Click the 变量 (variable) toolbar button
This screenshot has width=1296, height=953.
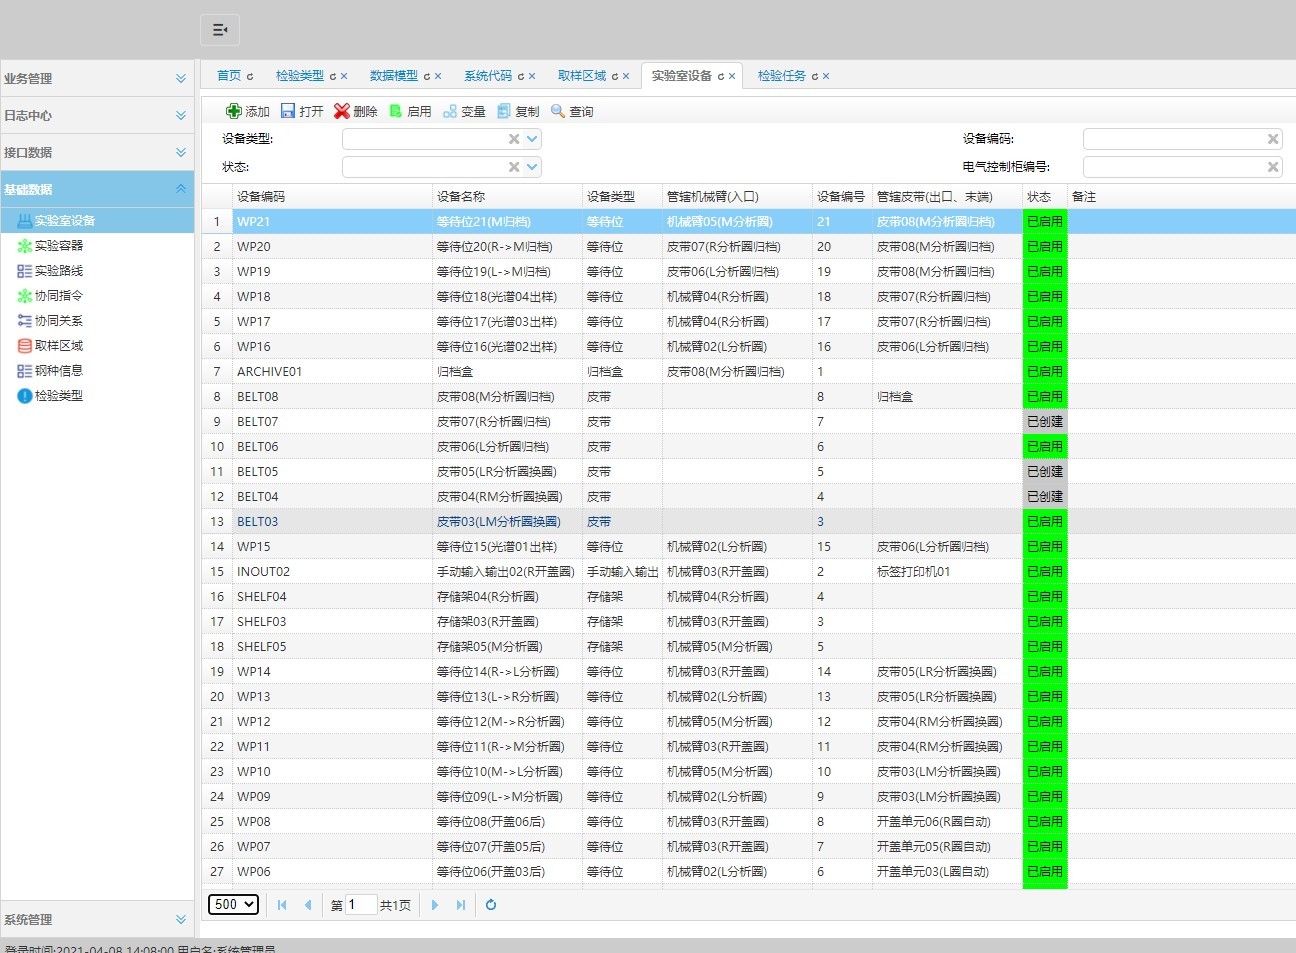(x=464, y=111)
